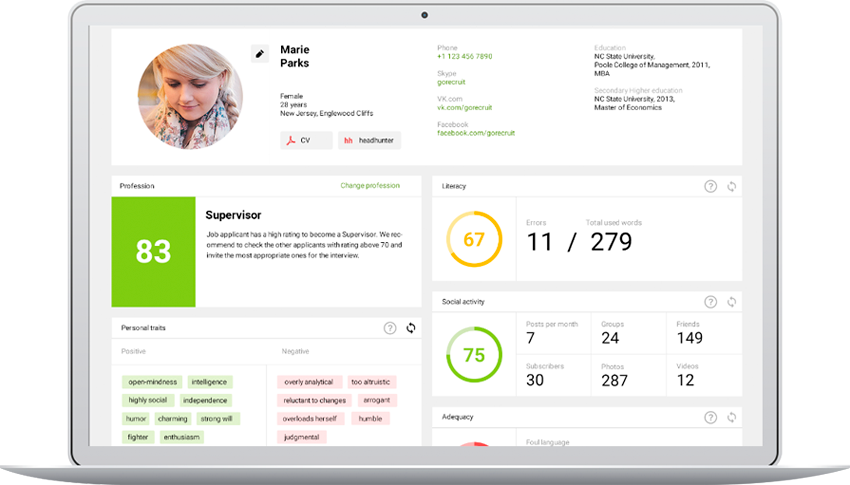This screenshot has width=850, height=485.
Task: Open the CV PDF button
Action: coord(306,140)
